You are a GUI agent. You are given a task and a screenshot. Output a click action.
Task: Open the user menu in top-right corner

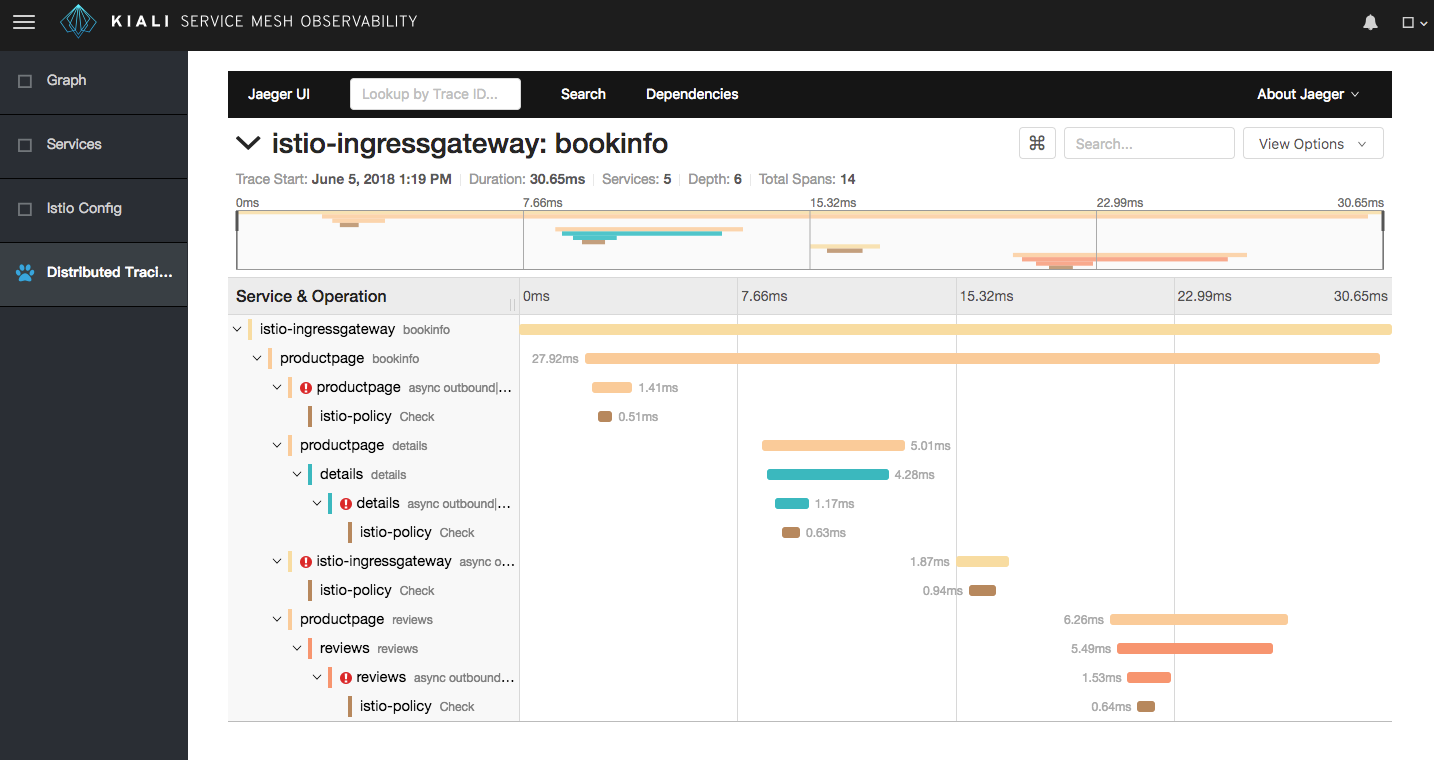point(1414,22)
